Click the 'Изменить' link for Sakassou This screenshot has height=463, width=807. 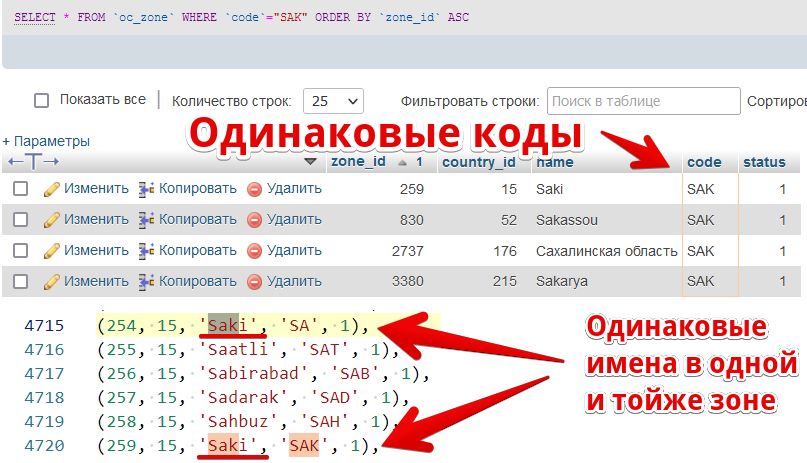pos(96,220)
